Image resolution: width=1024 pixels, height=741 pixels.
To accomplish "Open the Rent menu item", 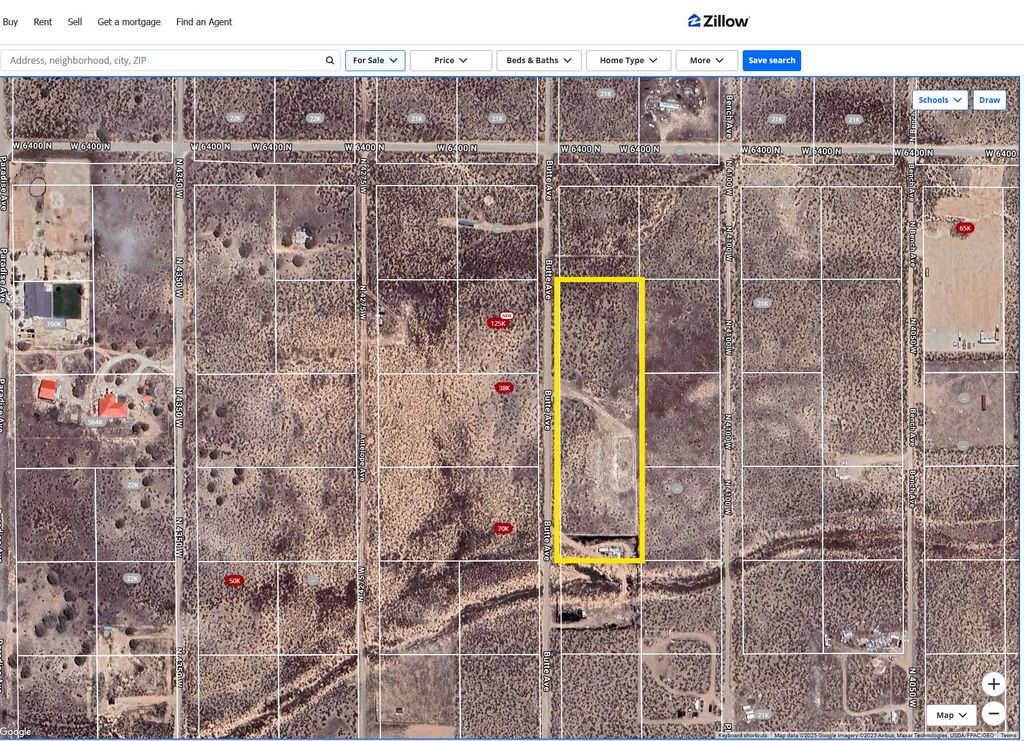I will pos(43,22).
